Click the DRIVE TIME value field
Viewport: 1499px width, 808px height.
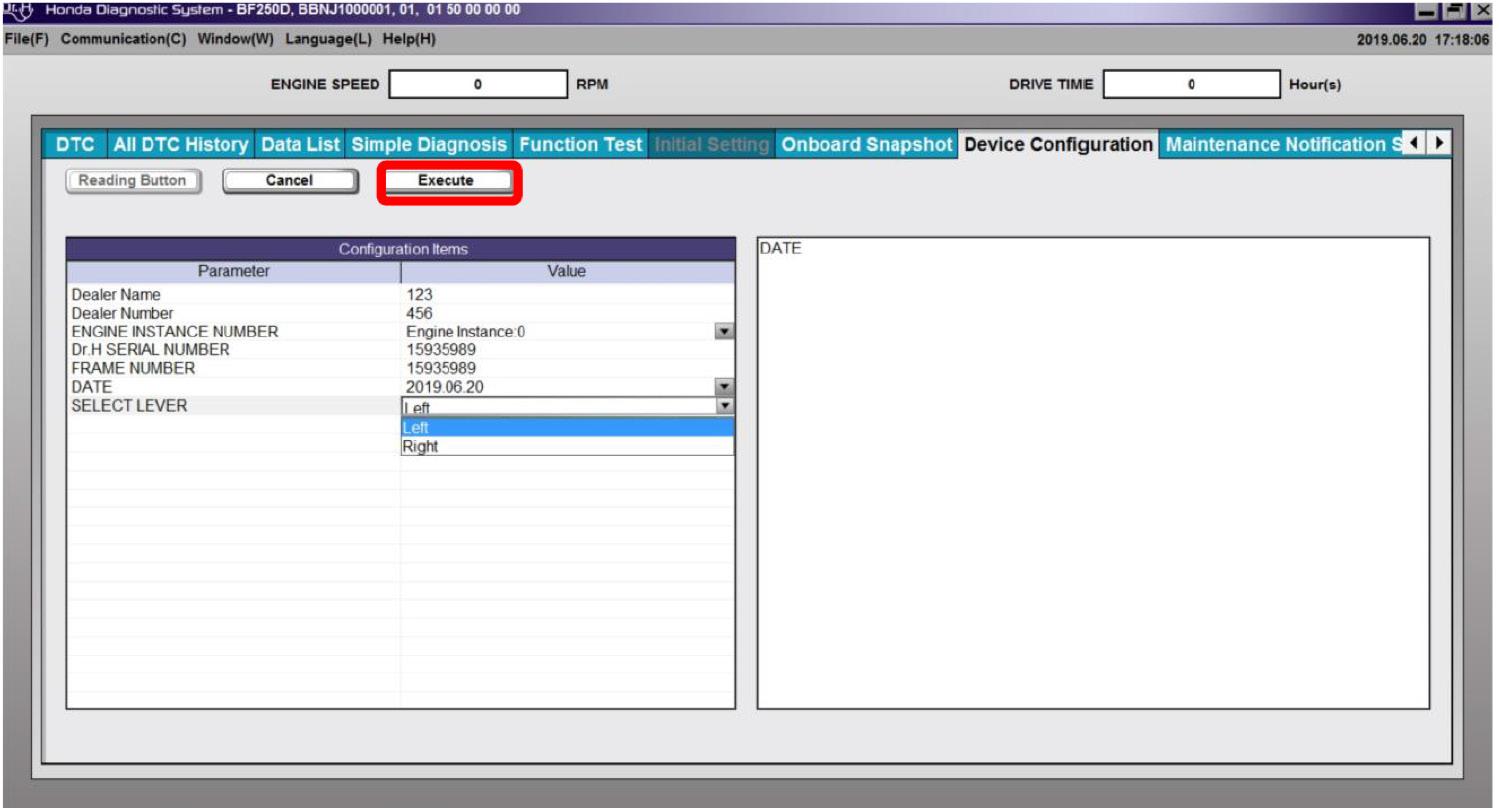tap(1192, 85)
